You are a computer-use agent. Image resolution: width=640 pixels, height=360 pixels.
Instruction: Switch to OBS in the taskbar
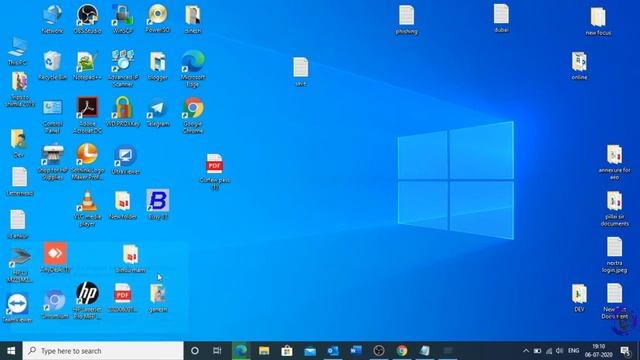[x=379, y=351]
